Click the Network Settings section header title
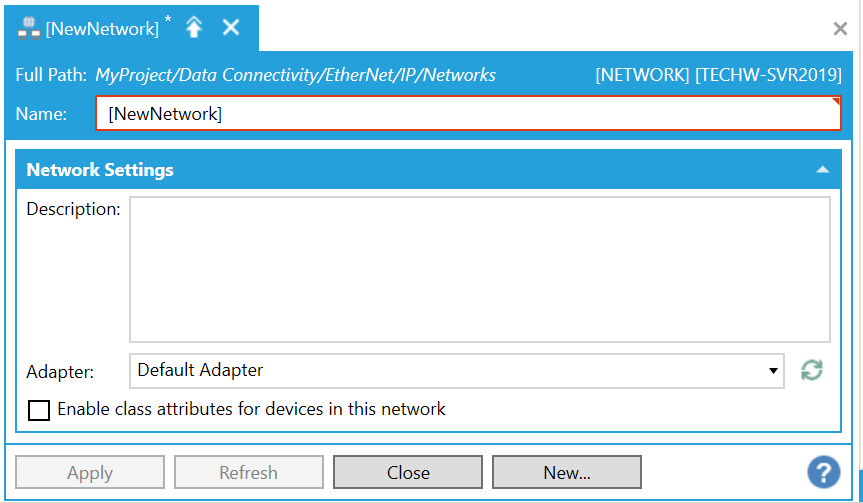863x503 pixels. pos(100,170)
